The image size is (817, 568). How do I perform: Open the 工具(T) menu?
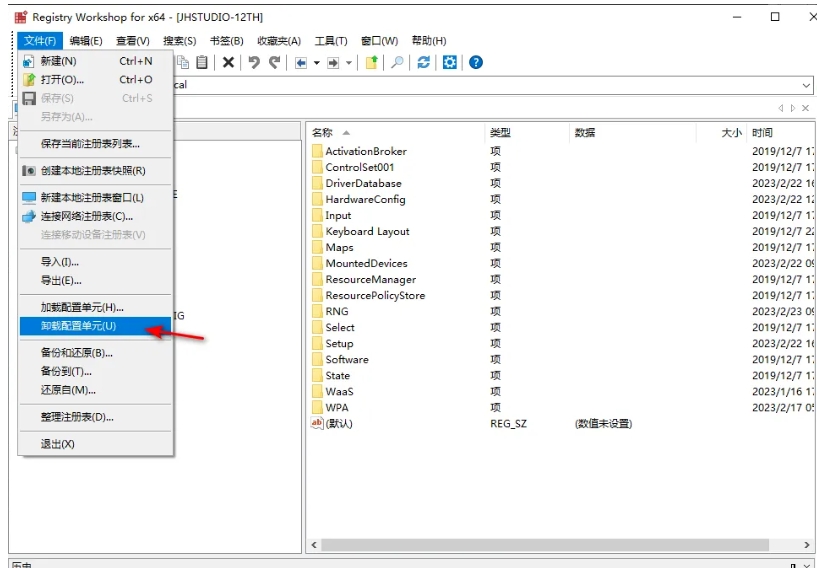(330, 41)
